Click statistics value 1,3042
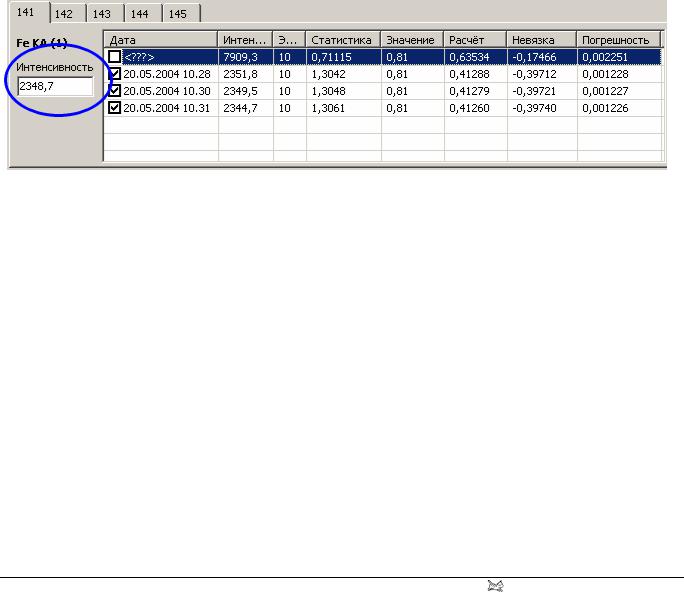This screenshot has width=684, height=595. [x=328, y=74]
